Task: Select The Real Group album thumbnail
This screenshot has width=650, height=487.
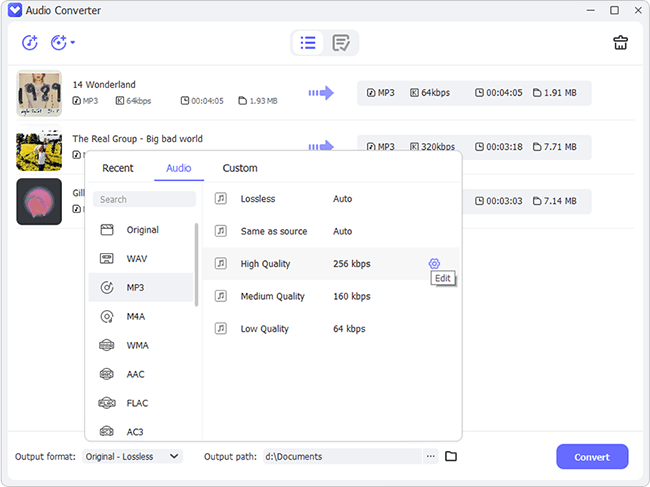Action: click(x=39, y=148)
